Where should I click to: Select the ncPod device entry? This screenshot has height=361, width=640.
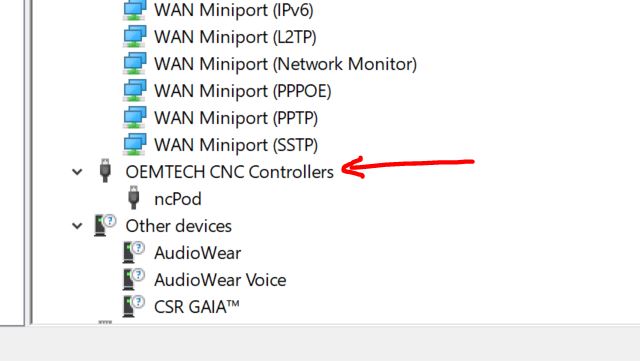[x=178, y=199]
